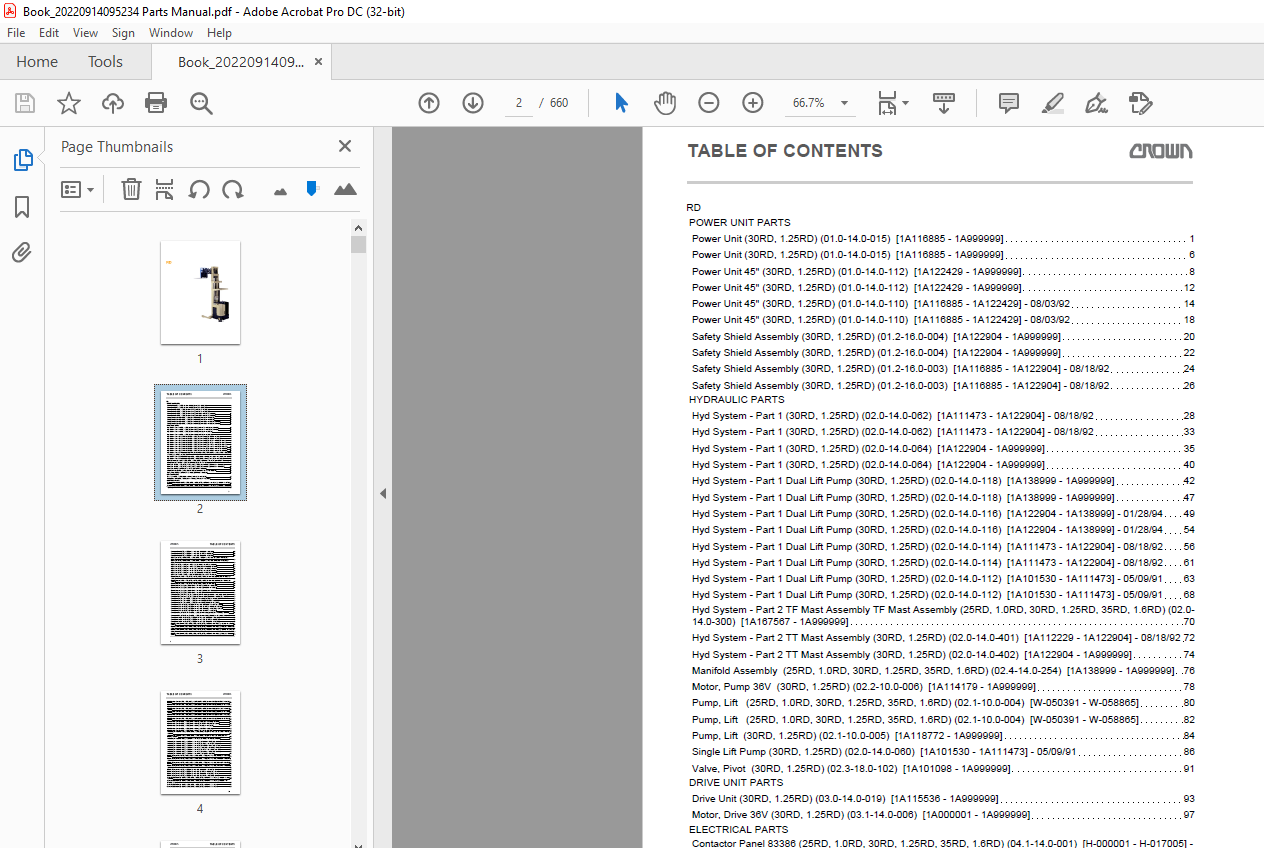Screen dimensions: 1264x848
Task: Click the Save file icon
Action: coord(25,103)
